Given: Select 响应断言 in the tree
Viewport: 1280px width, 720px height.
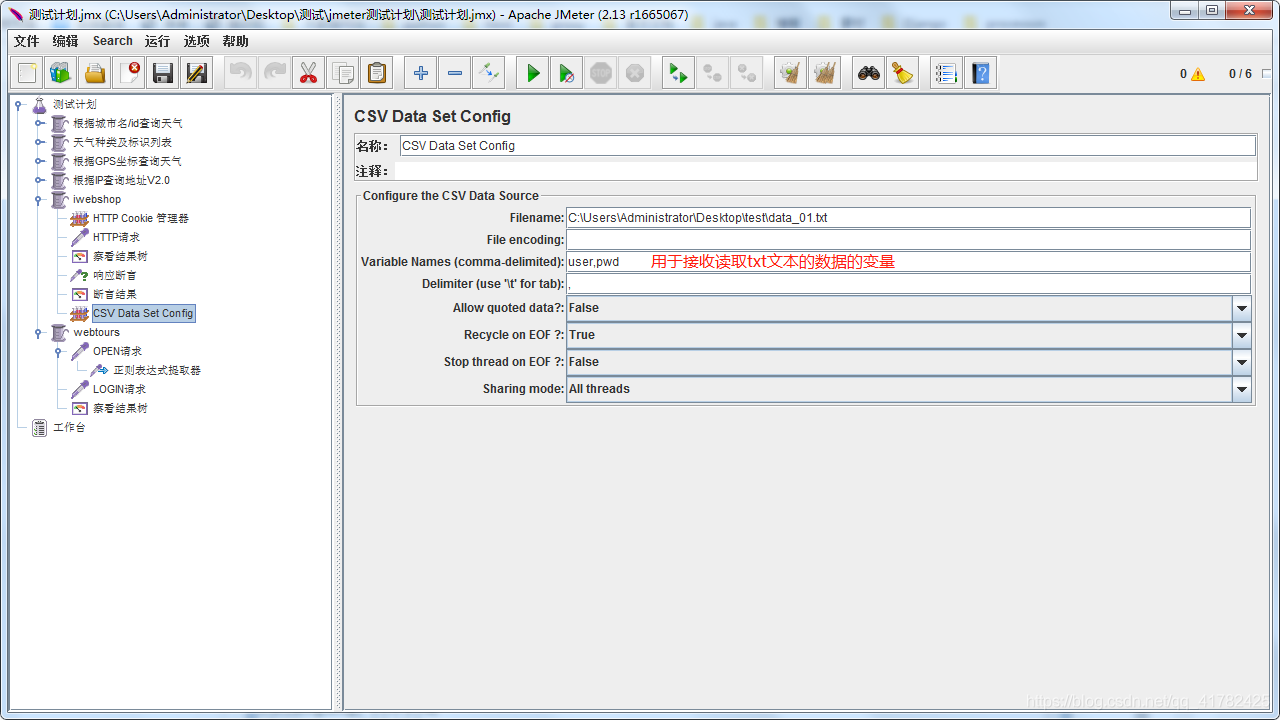Looking at the screenshot, I should click(114, 275).
